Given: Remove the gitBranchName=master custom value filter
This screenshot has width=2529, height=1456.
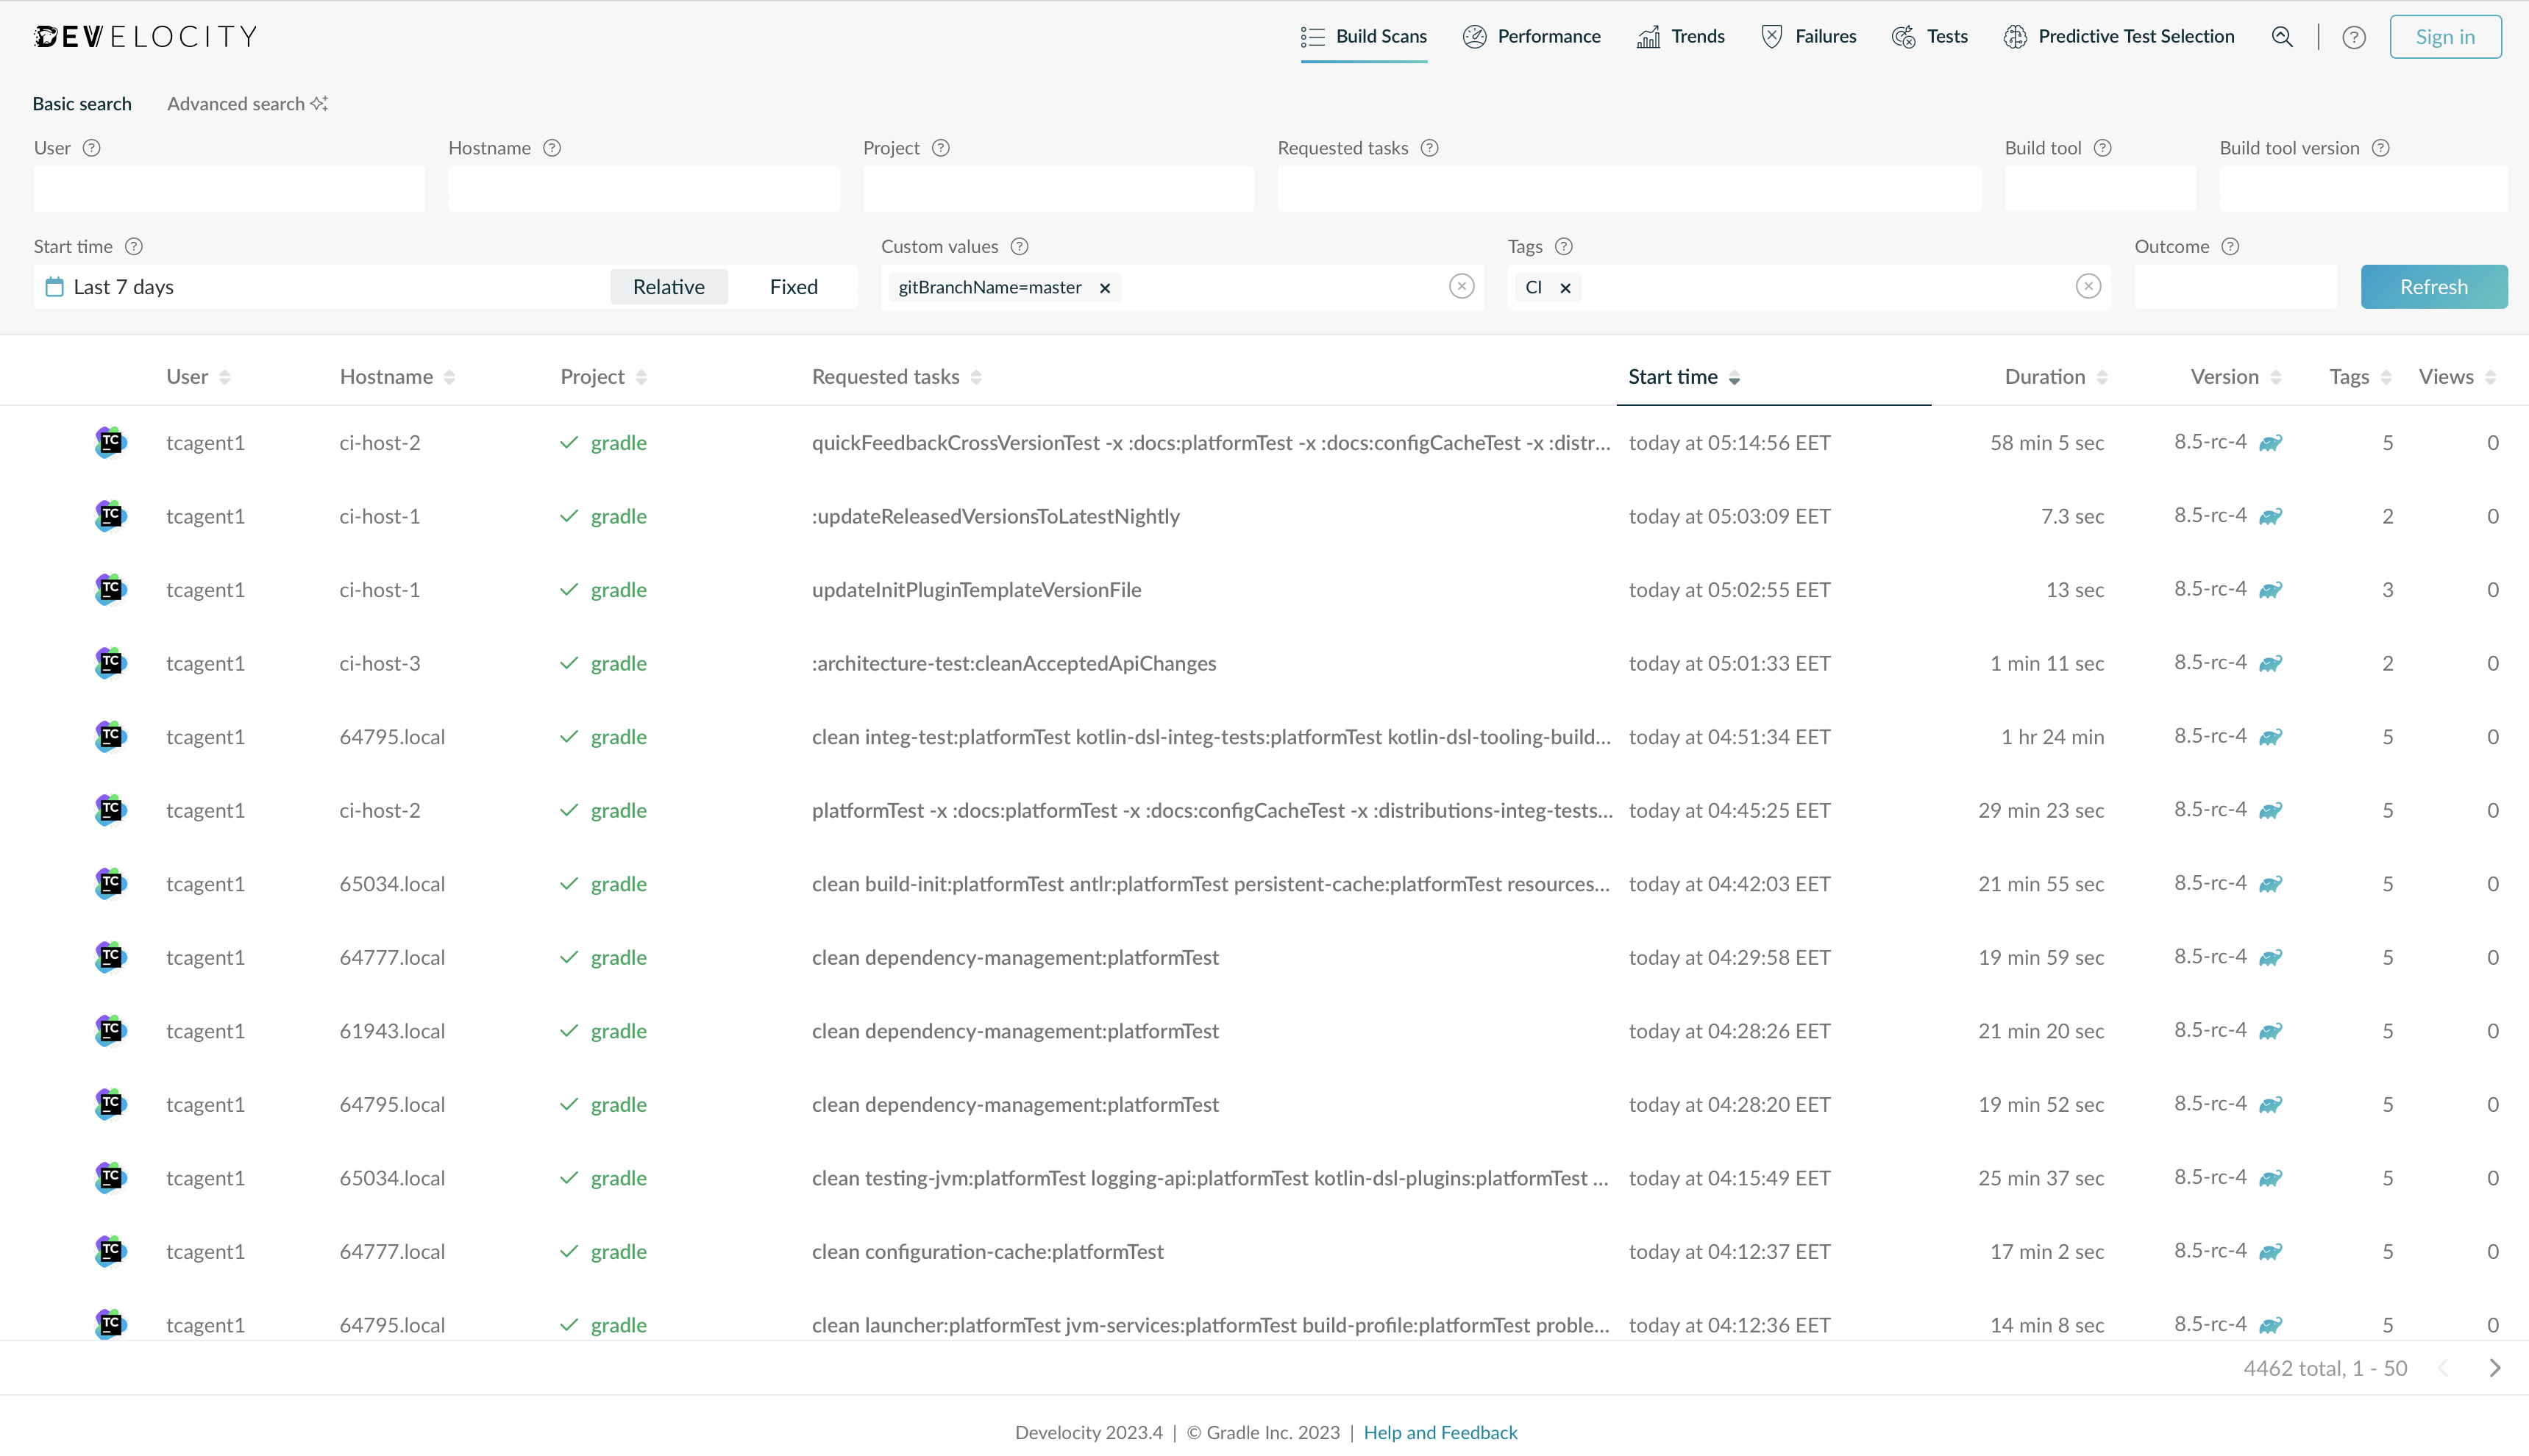Looking at the screenshot, I should [1105, 286].
